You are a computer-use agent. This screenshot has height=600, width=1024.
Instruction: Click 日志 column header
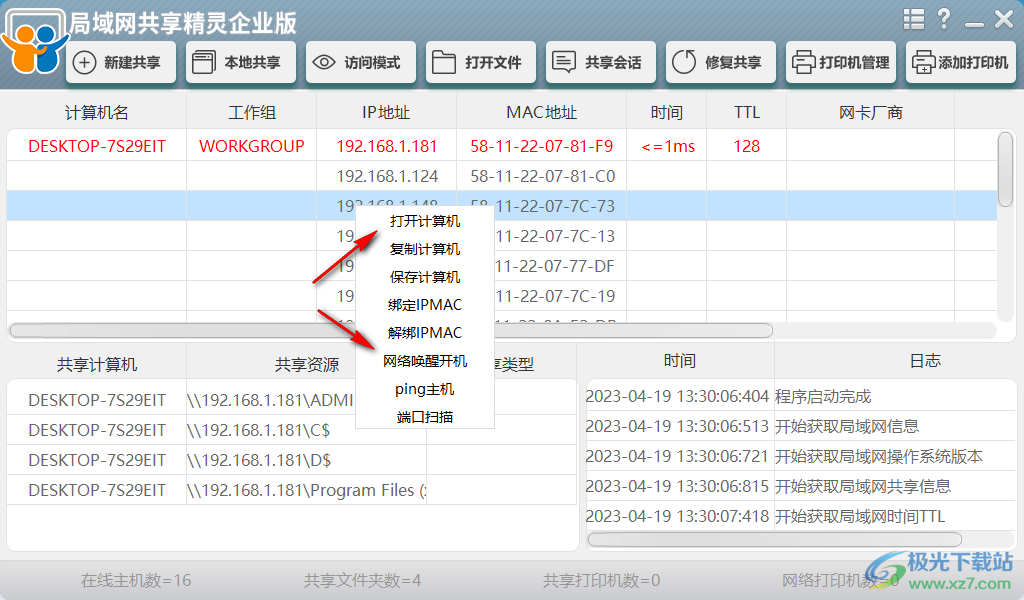(925, 360)
